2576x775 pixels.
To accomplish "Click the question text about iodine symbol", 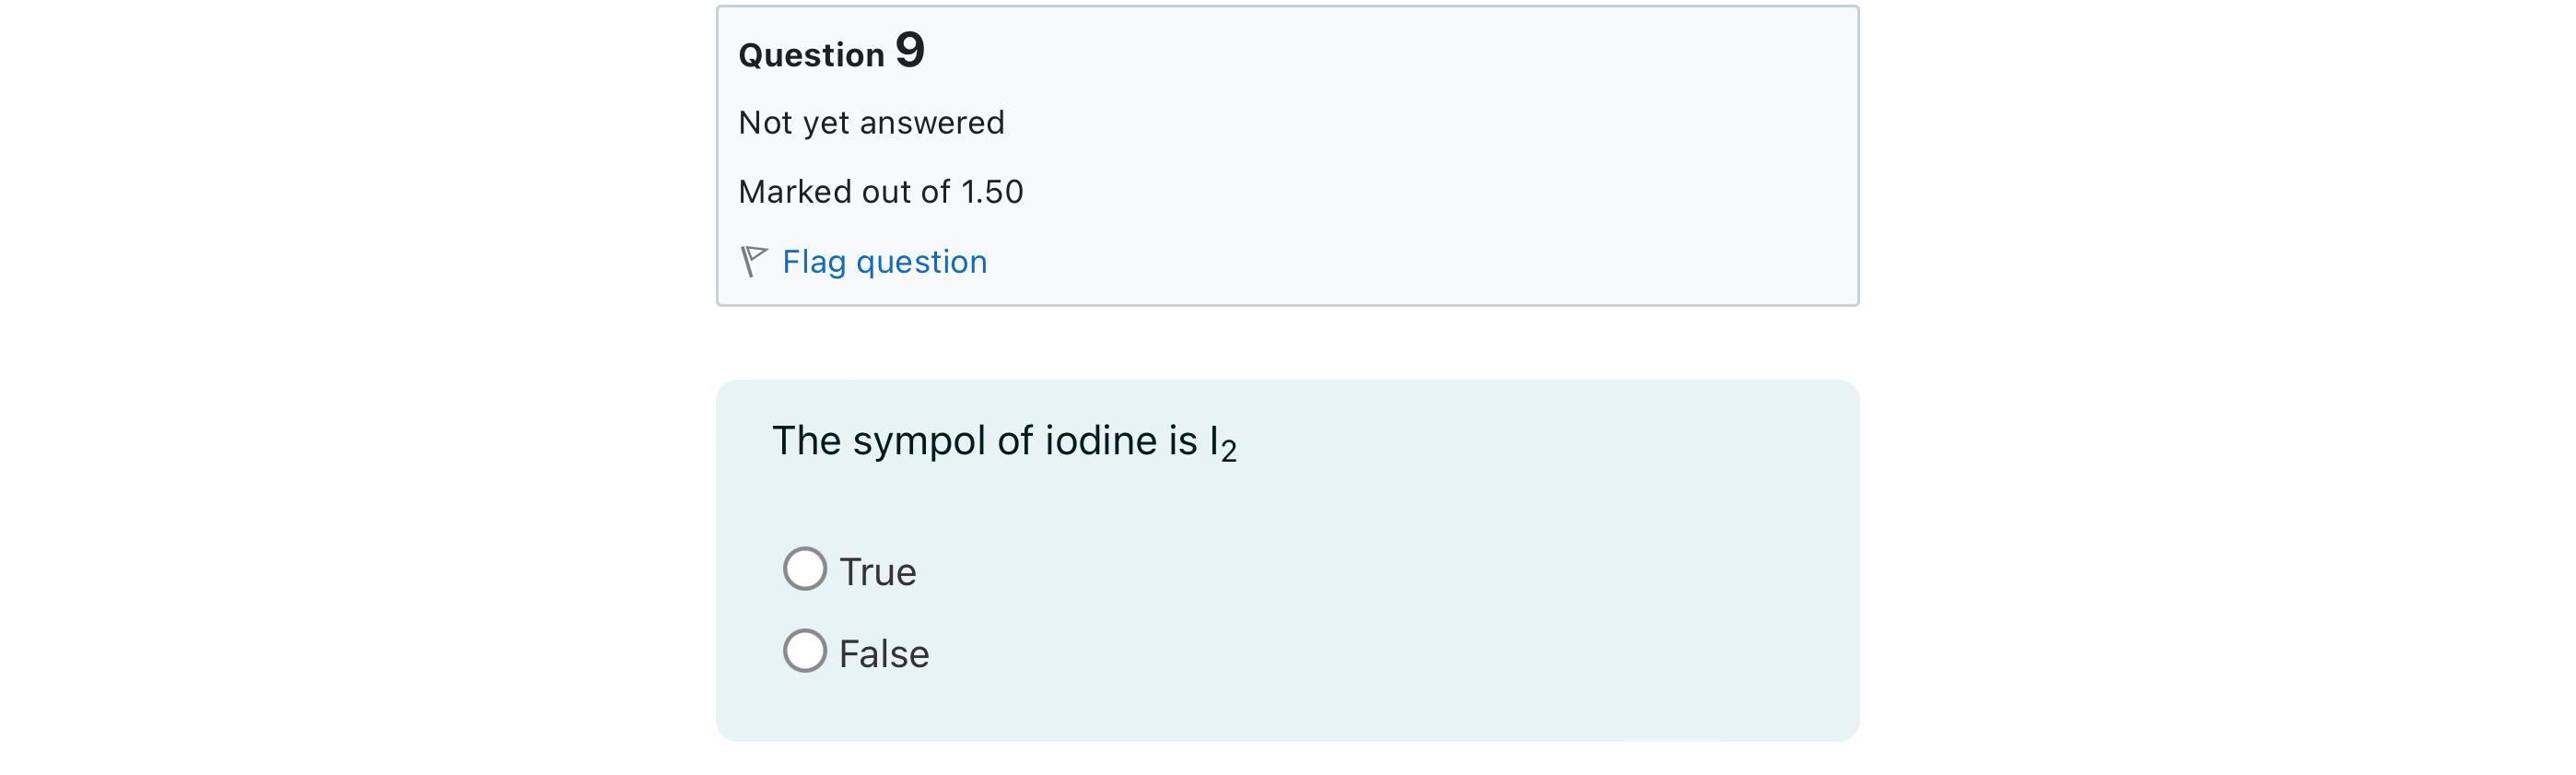I will (1005, 442).
